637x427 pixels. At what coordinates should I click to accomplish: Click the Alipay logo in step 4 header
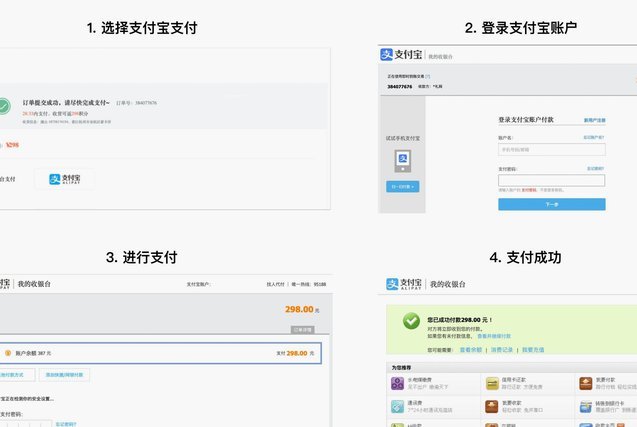[404, 284]
